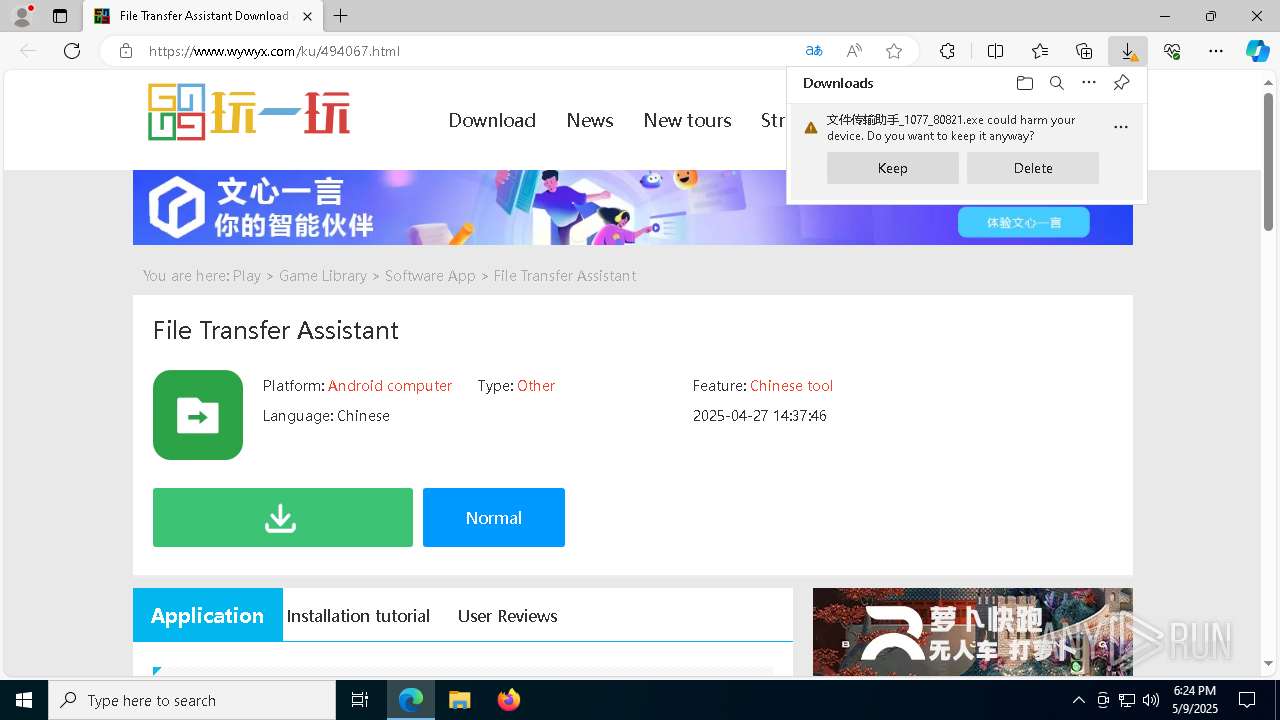This screenshot has height=720, width=1280.
Task: Click the address bar URL
Action: pyautogui.click(x=274, y=51)
